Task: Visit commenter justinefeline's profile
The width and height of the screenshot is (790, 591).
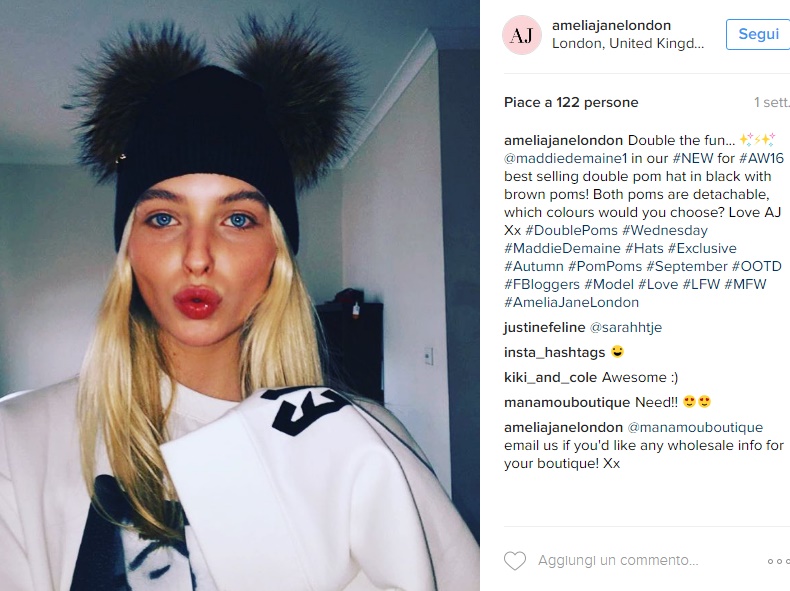Action: coord(544,327)
